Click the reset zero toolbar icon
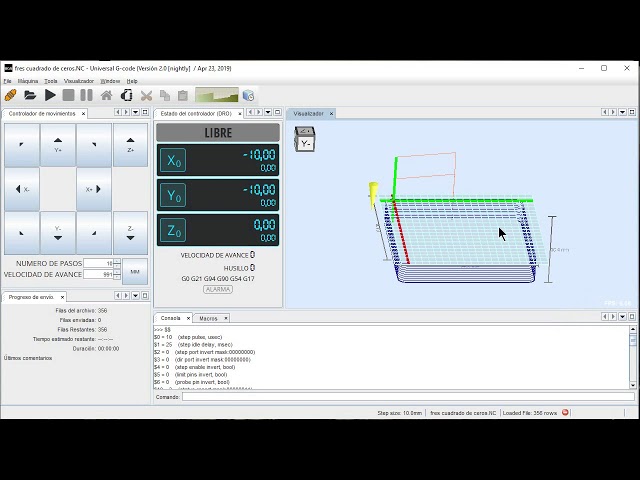This screenshot has height=480, width=640. pos(127,96)
